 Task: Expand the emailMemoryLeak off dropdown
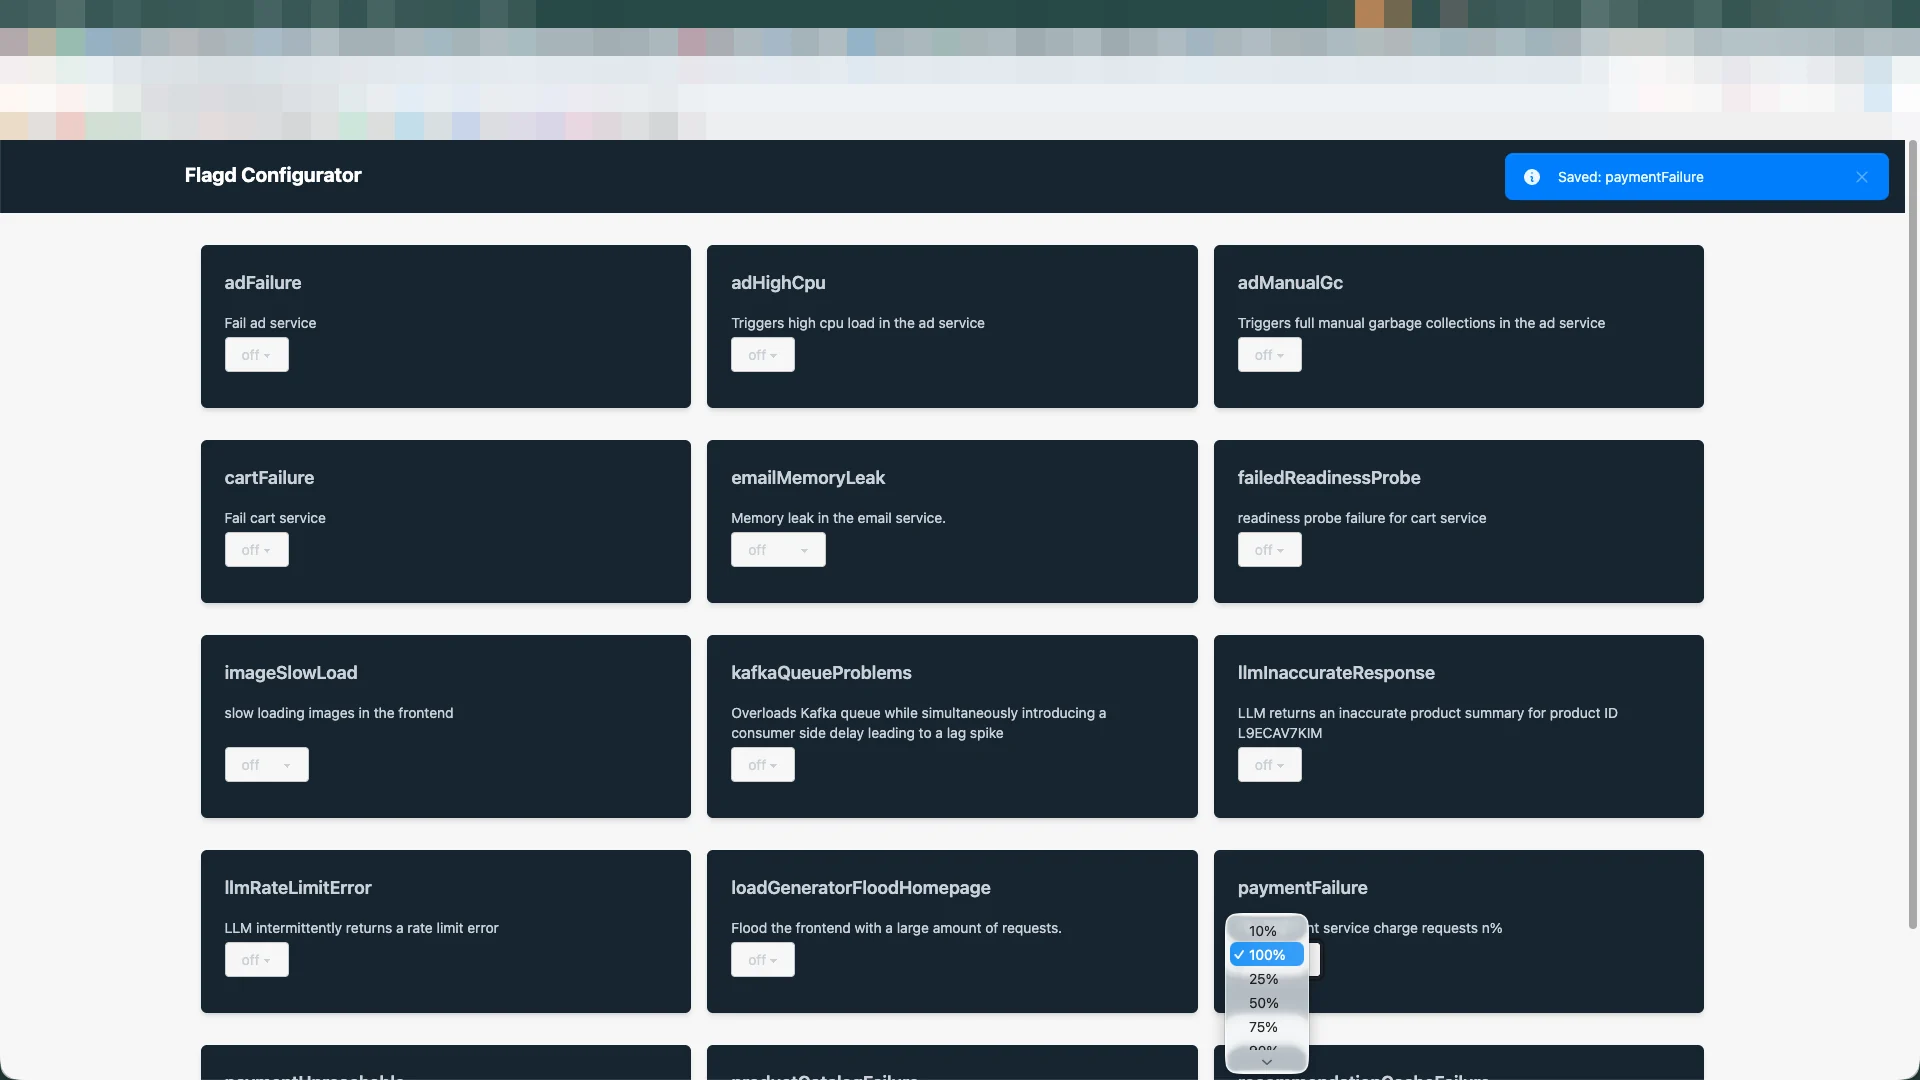point(778,550)
